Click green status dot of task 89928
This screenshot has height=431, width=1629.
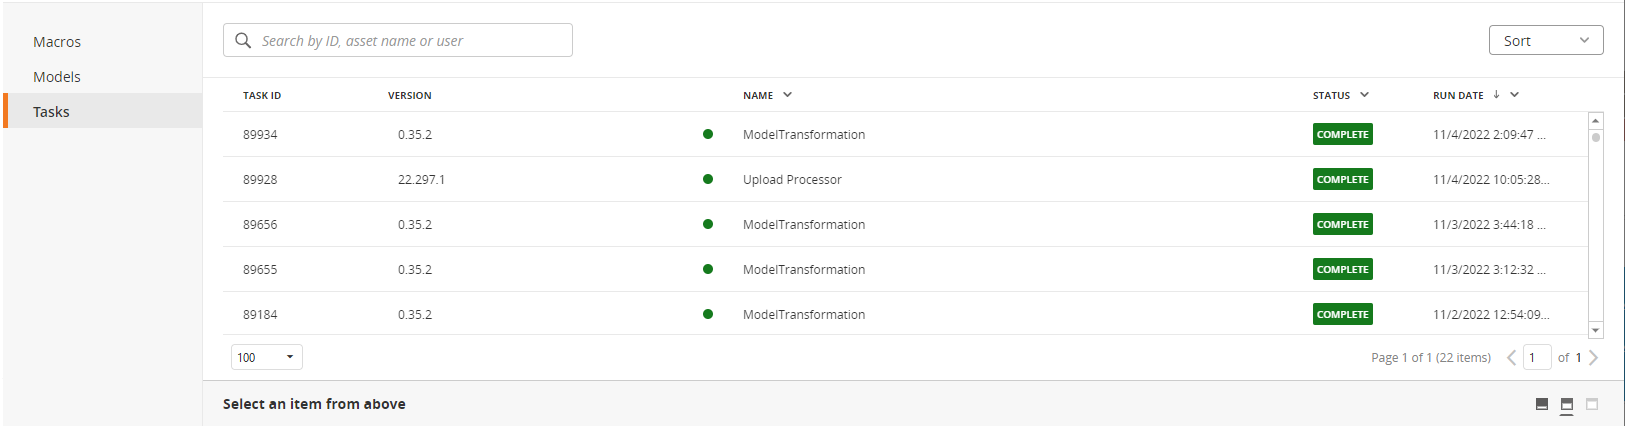coord(708,179)
